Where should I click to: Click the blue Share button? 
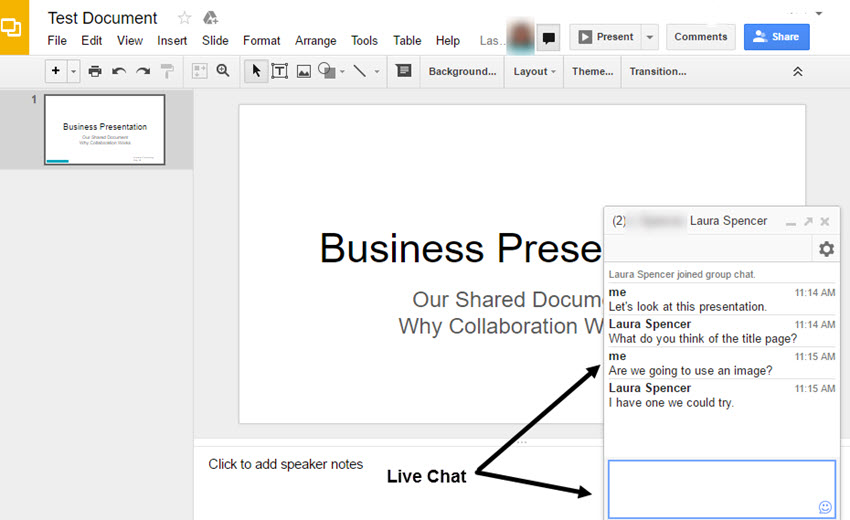(776, 37)
